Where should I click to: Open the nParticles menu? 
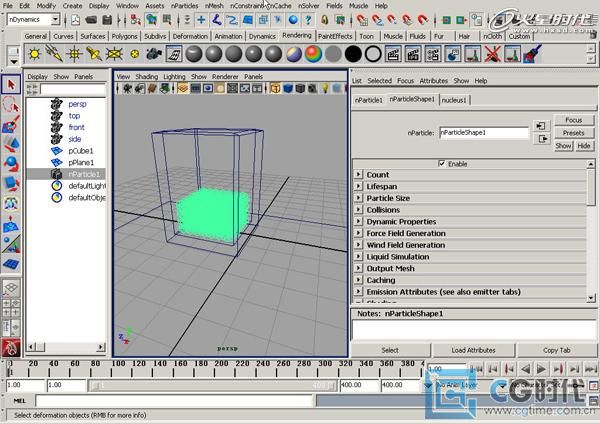pyautogui.click(x=185, y=5)
